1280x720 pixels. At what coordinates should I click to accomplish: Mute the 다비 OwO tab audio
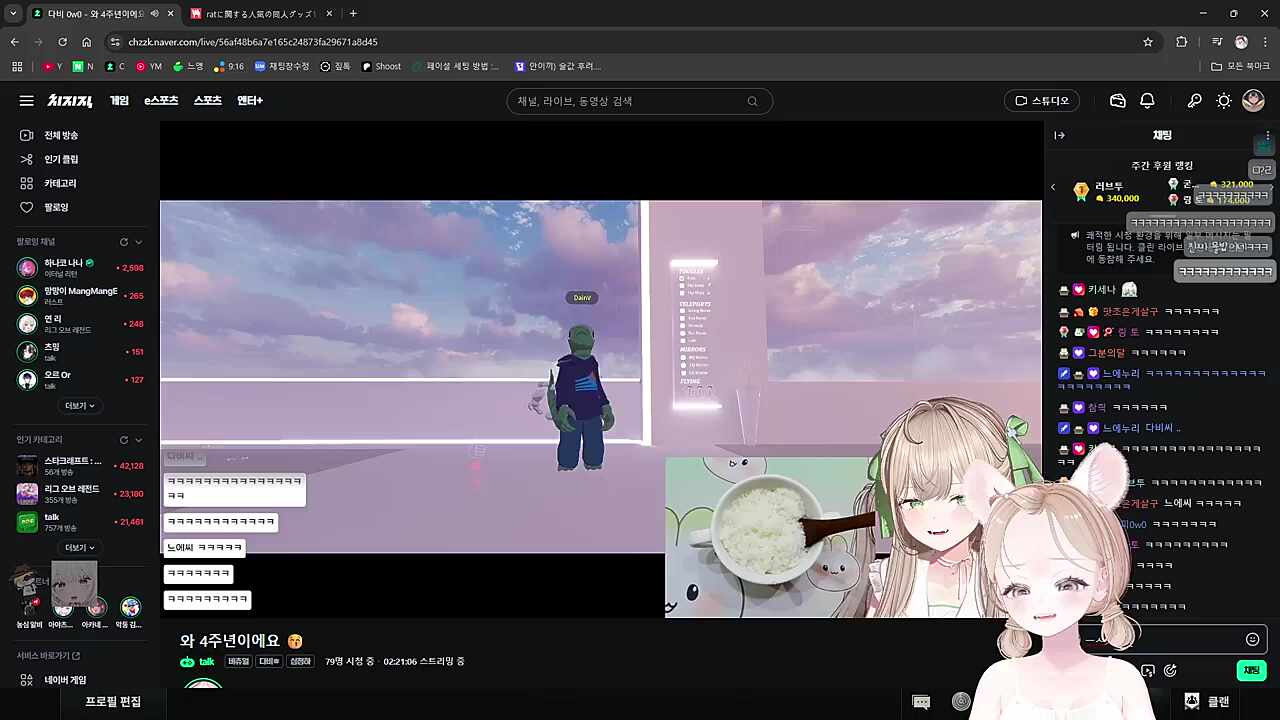point(154,14)
